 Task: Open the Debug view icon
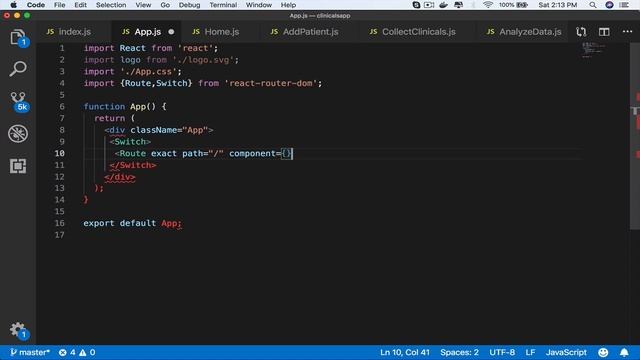pos(18,133)
